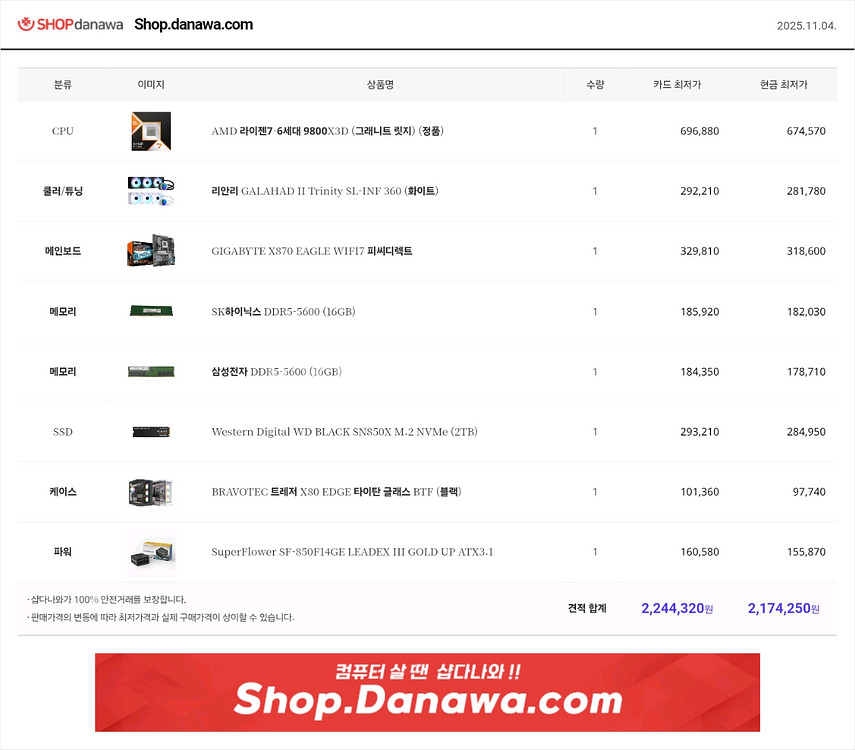The height and width of the screenshot is (750, 855).
Task: Open the GIGABYTE X870 EAGLE motherboard thumbnail
Action: point(150,251)
